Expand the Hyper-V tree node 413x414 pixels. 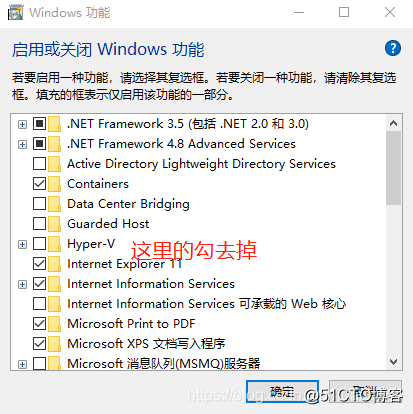22,244
